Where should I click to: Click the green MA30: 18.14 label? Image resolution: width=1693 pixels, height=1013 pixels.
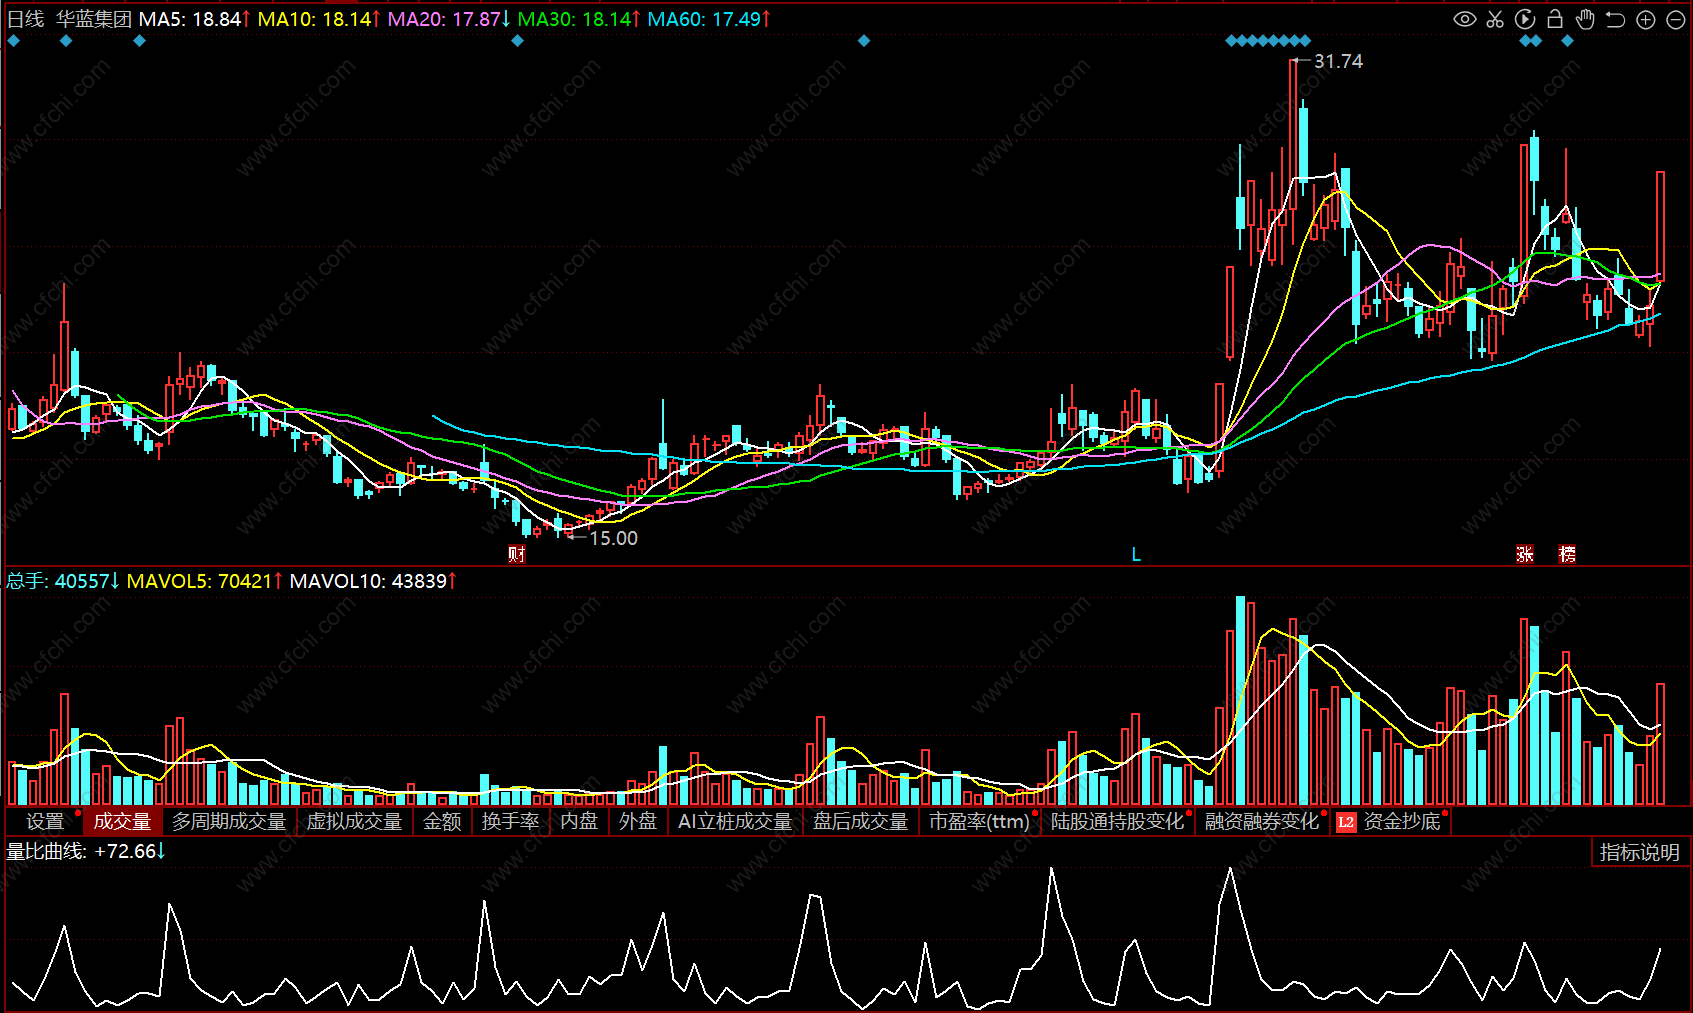coord(579,19)
